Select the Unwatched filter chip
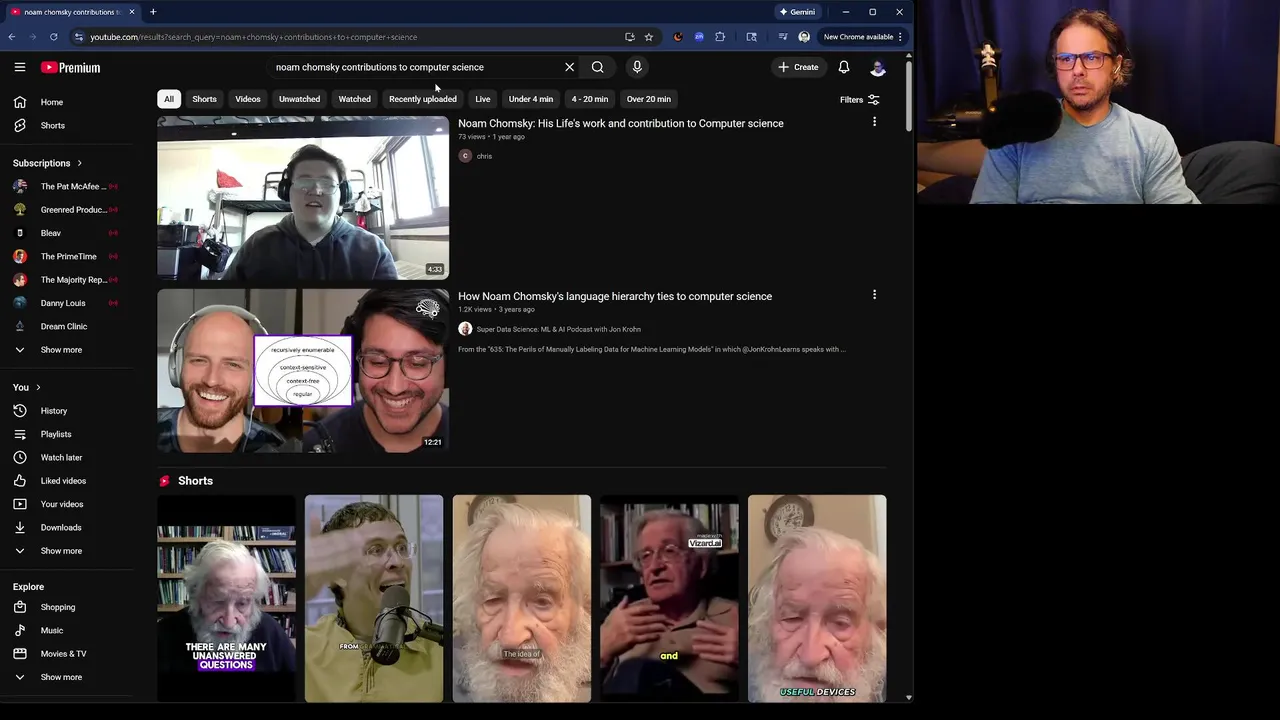Image resolution: width=1280 pixels, height=720 pixels. (x=299, y=99)
